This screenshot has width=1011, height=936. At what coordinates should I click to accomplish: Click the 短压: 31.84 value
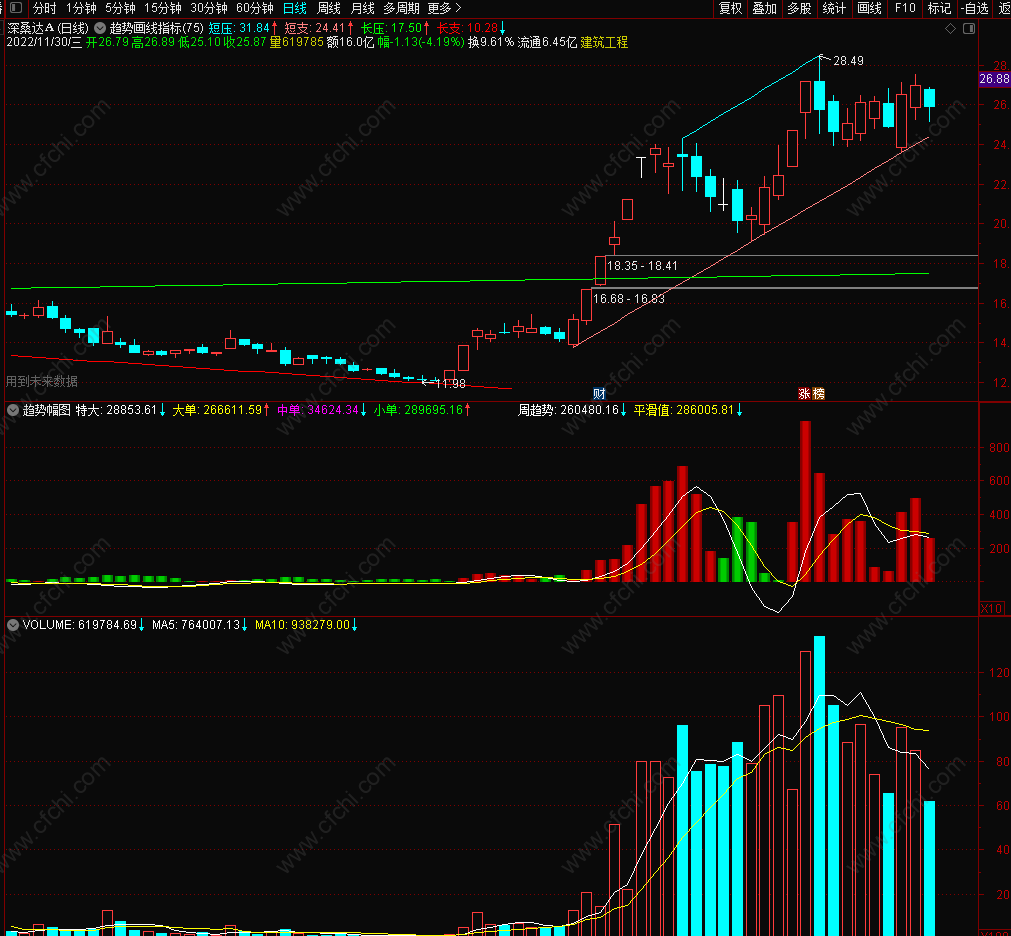tap(242, 28)
